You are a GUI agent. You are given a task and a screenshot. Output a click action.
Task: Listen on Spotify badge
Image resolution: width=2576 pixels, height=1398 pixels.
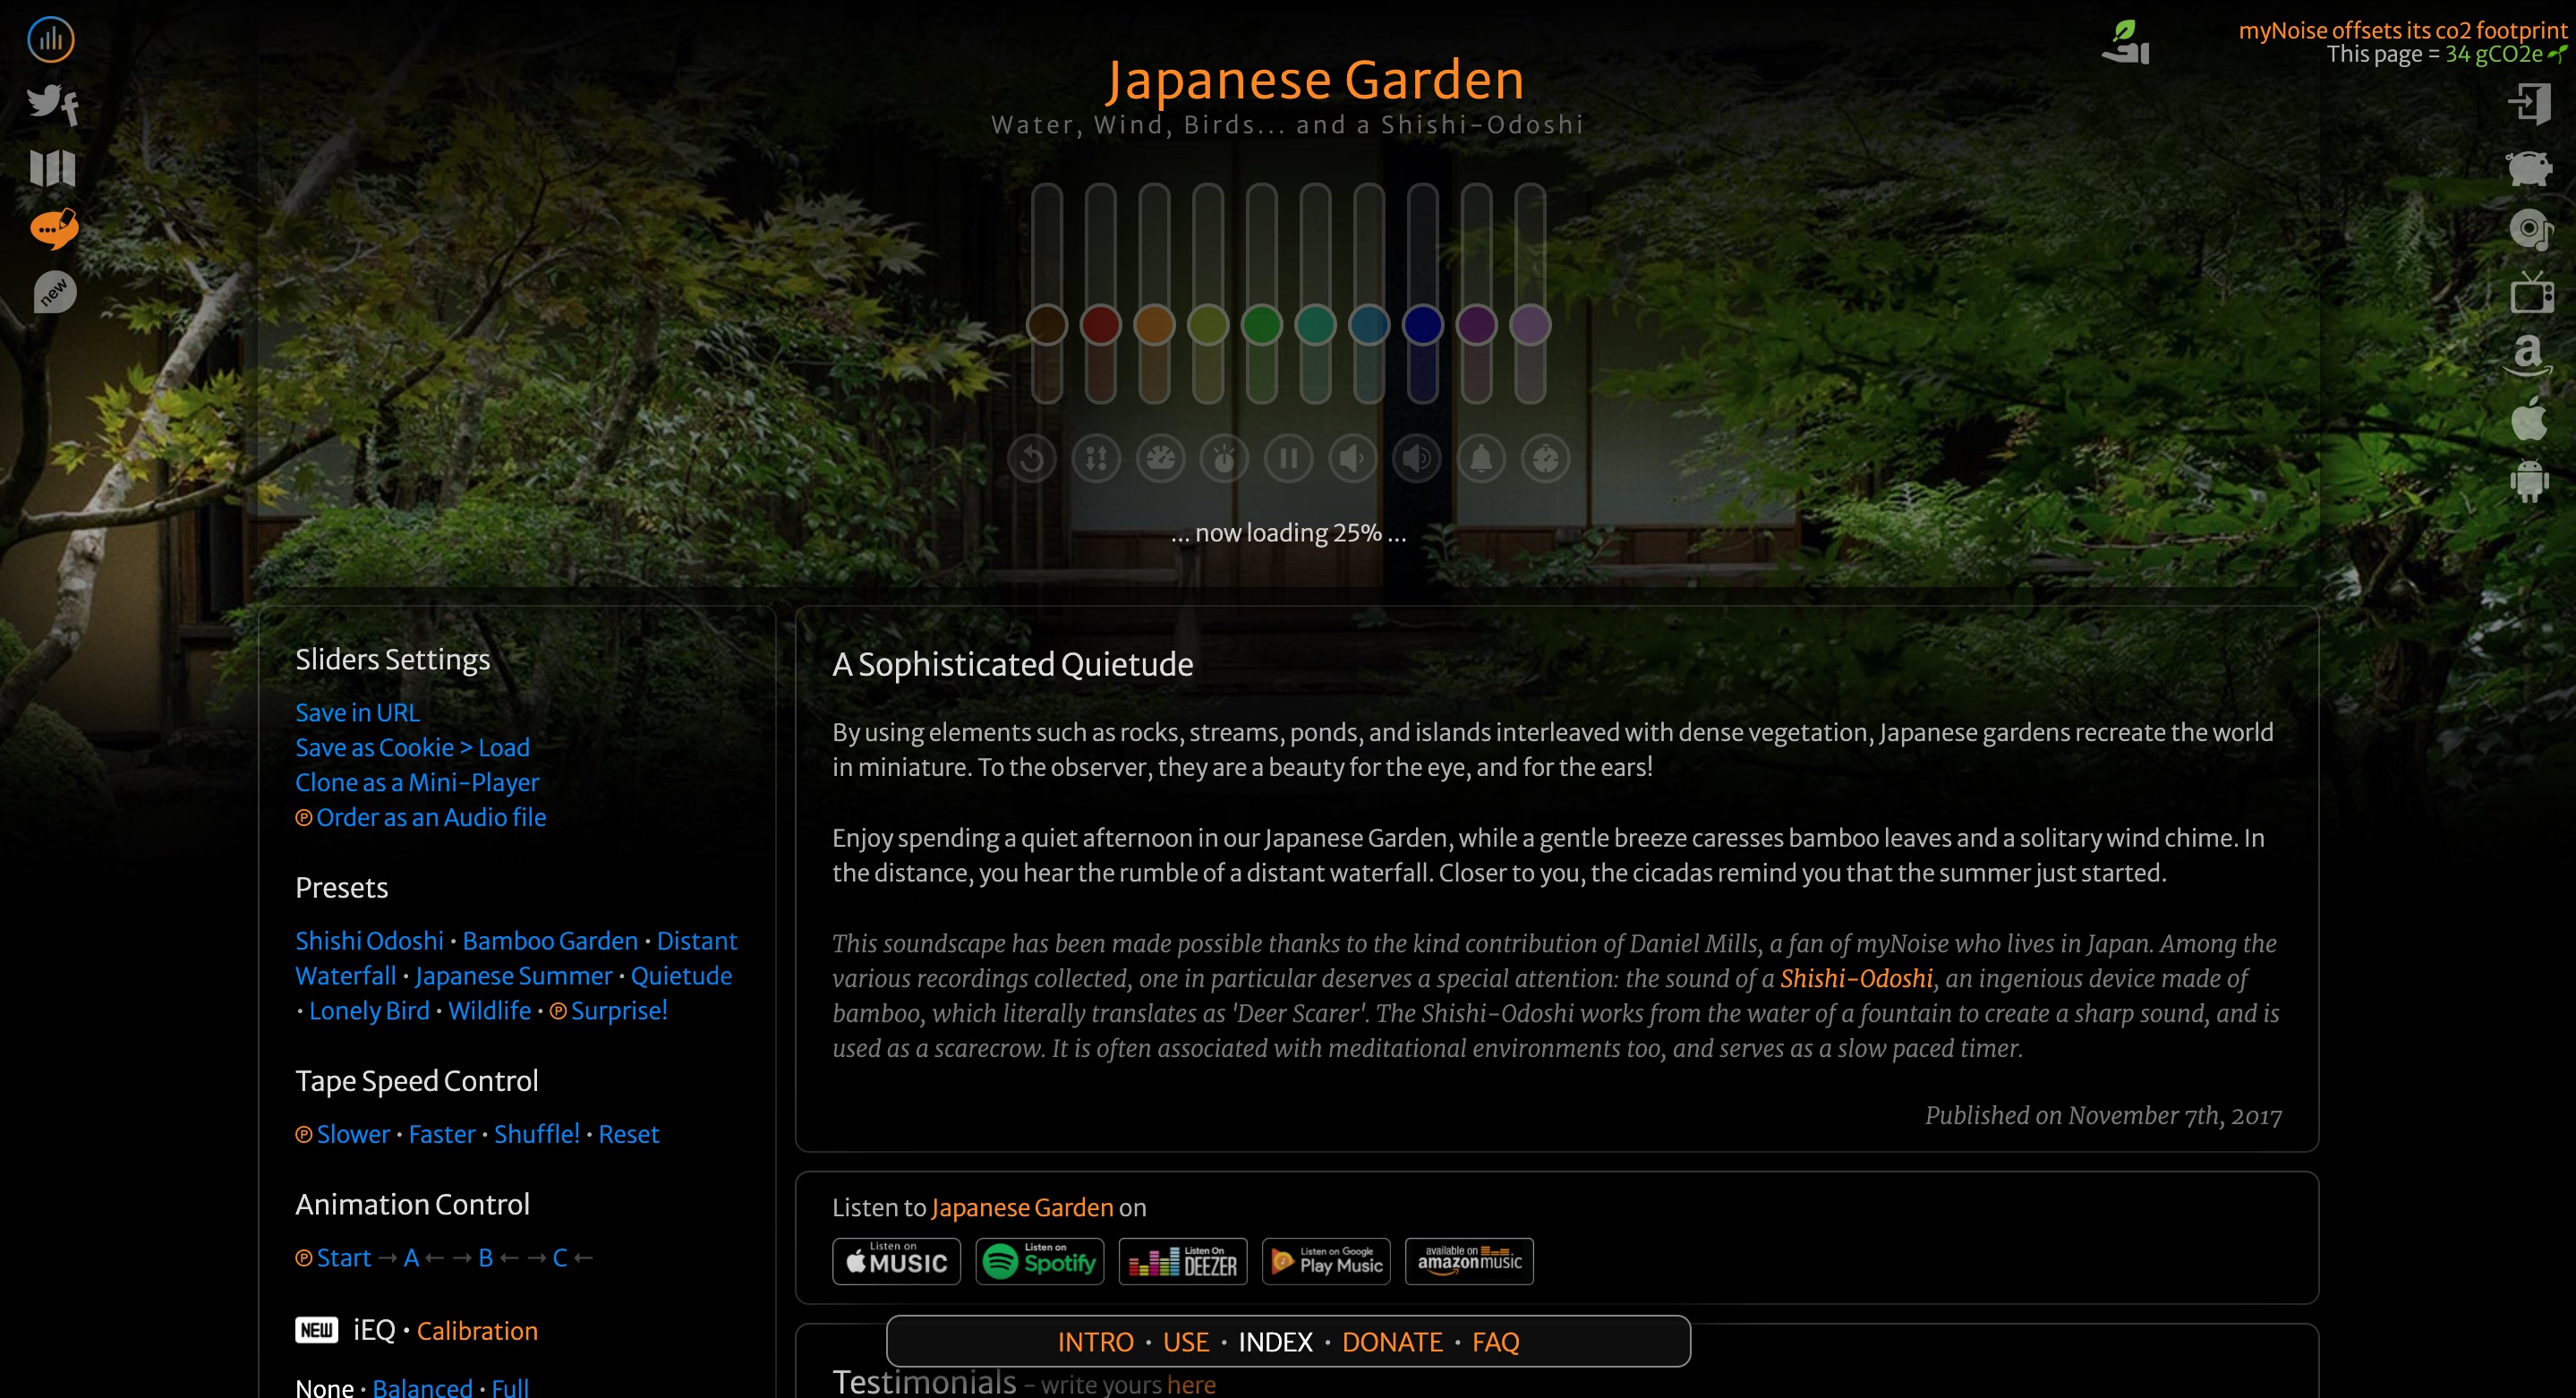(x=1039, y=1262)
